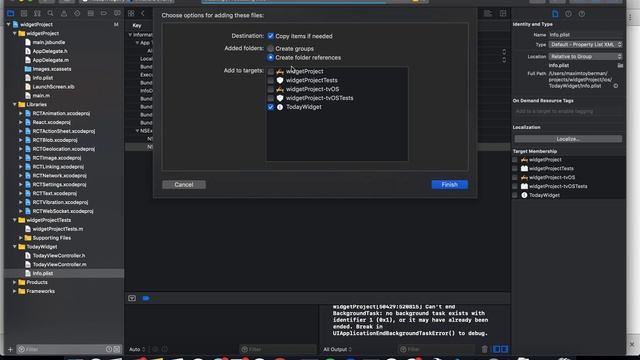Show the Quick Help inspector icon
This screenshot has width=640, height=360.
[582, 14]
